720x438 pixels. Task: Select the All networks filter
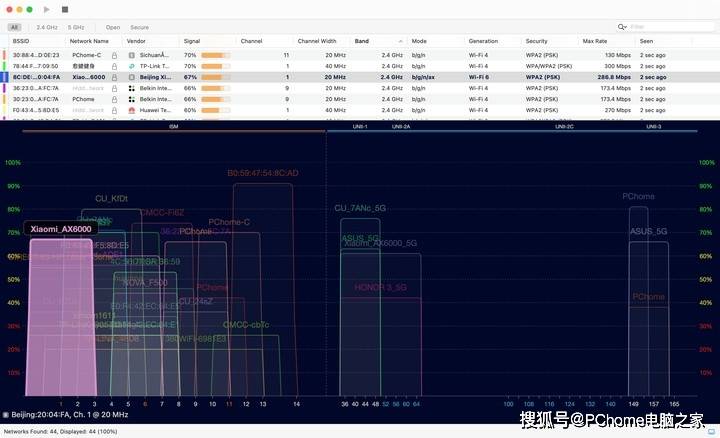pyautogui.click(x=14, y=28)
